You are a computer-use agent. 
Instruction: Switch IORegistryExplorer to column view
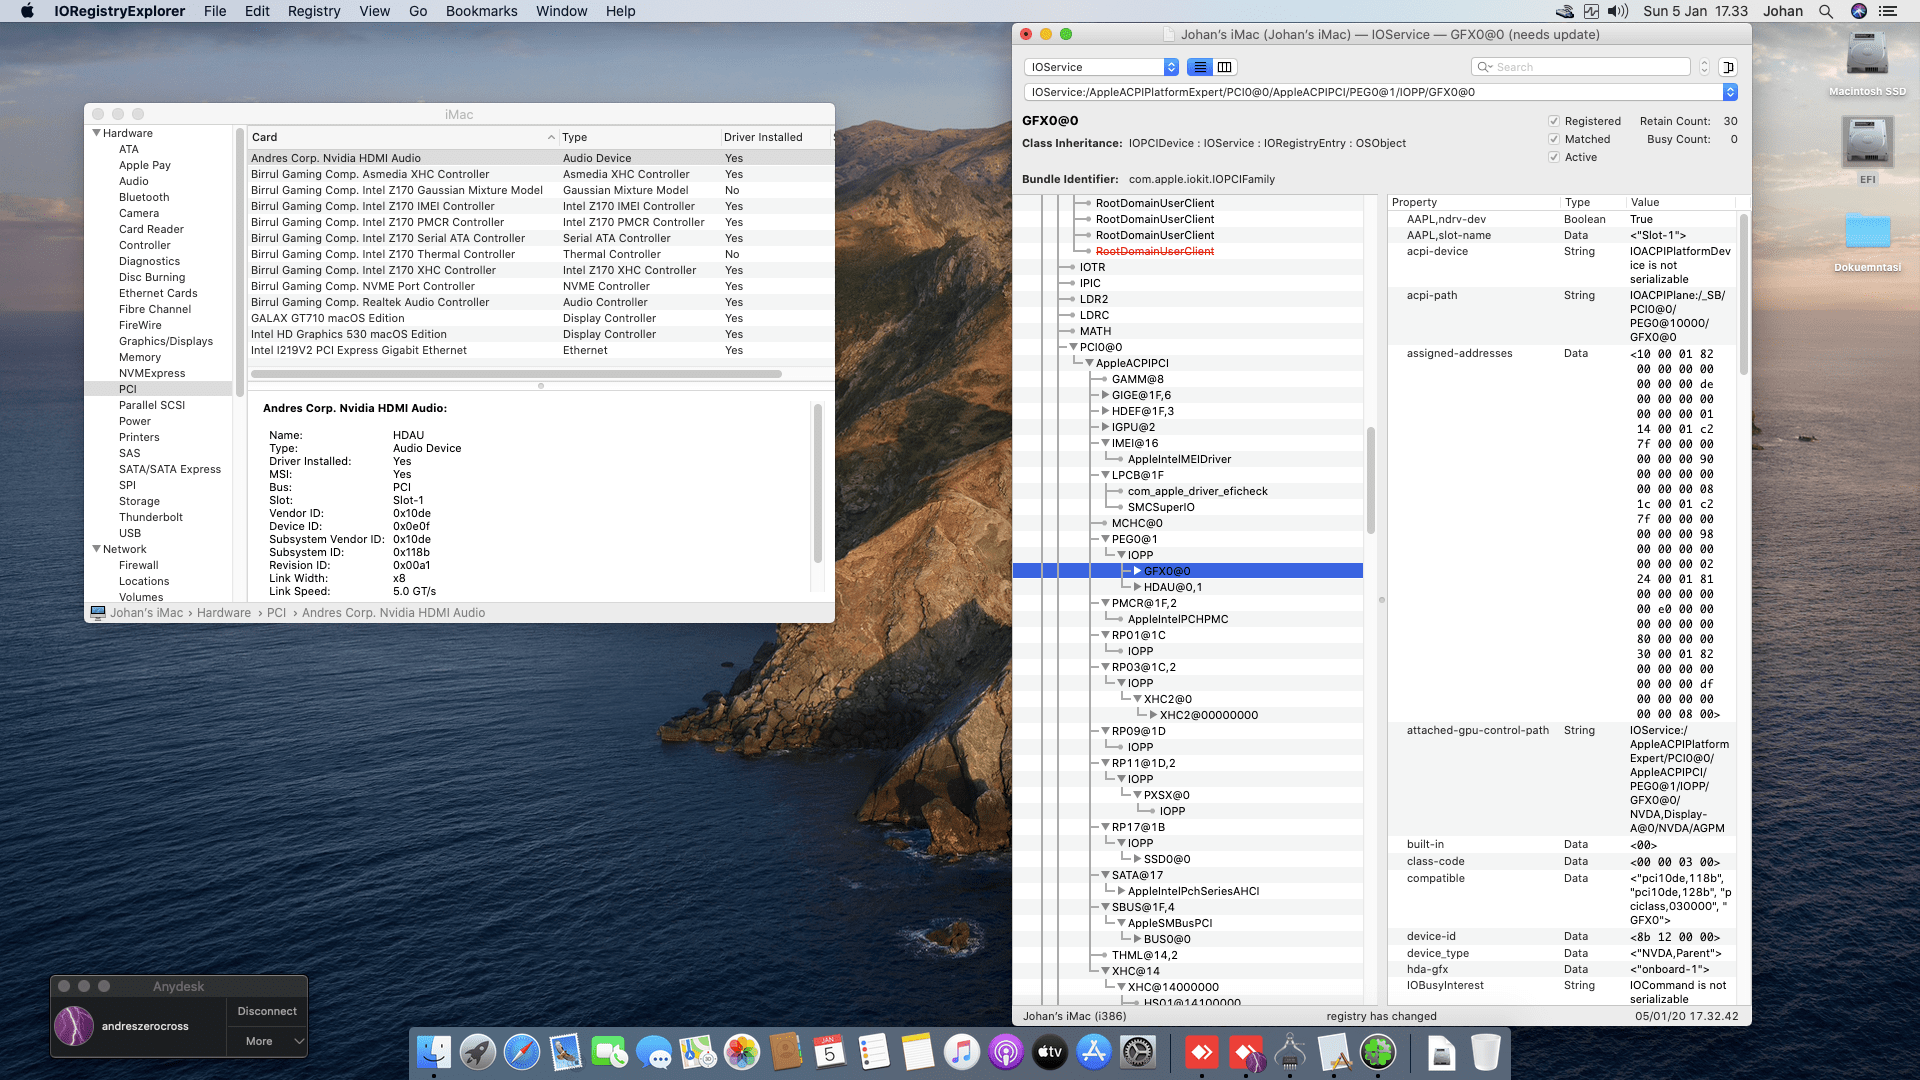1225,67
